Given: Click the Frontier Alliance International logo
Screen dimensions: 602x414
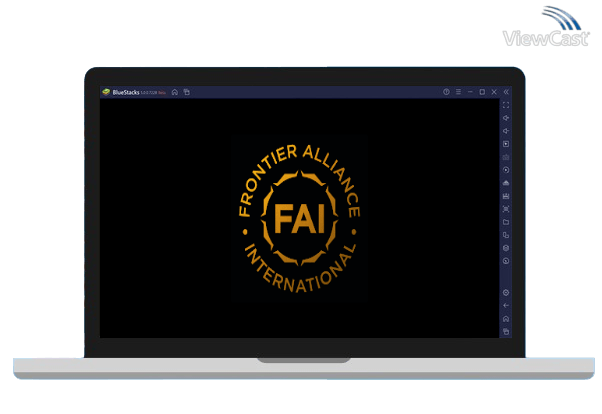Looking at the screenshot, I should tap(299, 219).
